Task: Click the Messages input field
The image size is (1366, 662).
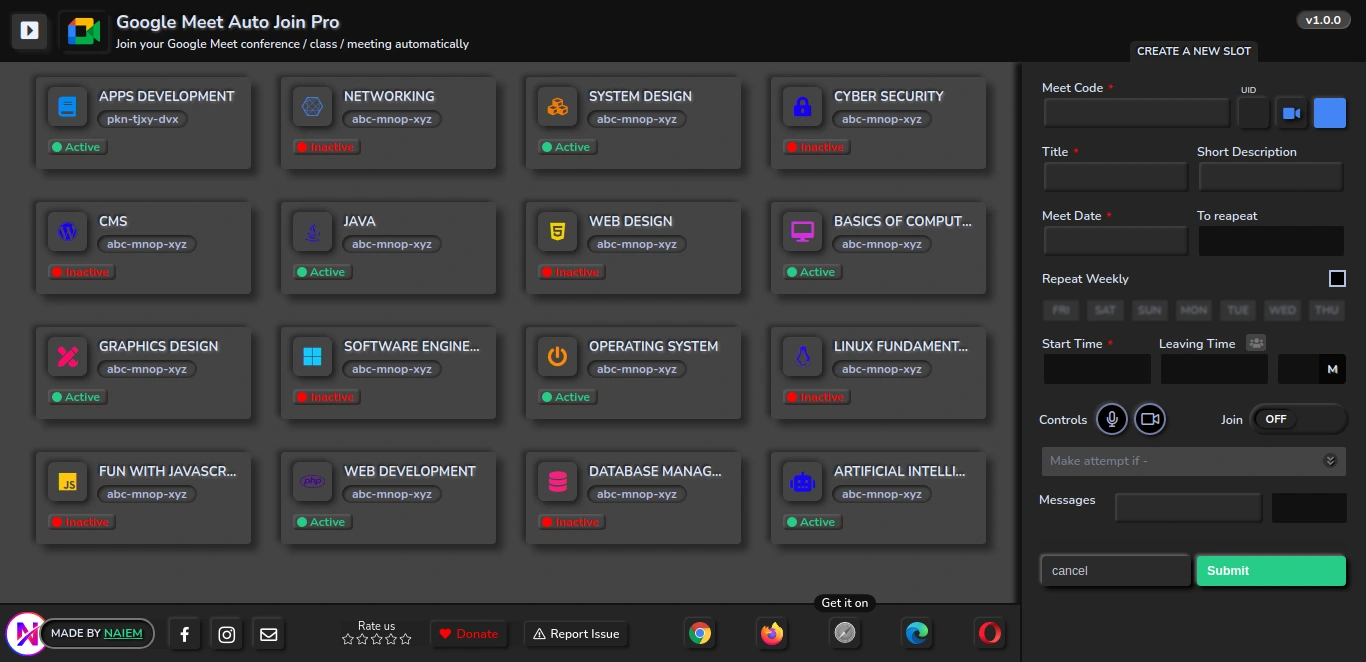Action: (x=1189, y=508)
